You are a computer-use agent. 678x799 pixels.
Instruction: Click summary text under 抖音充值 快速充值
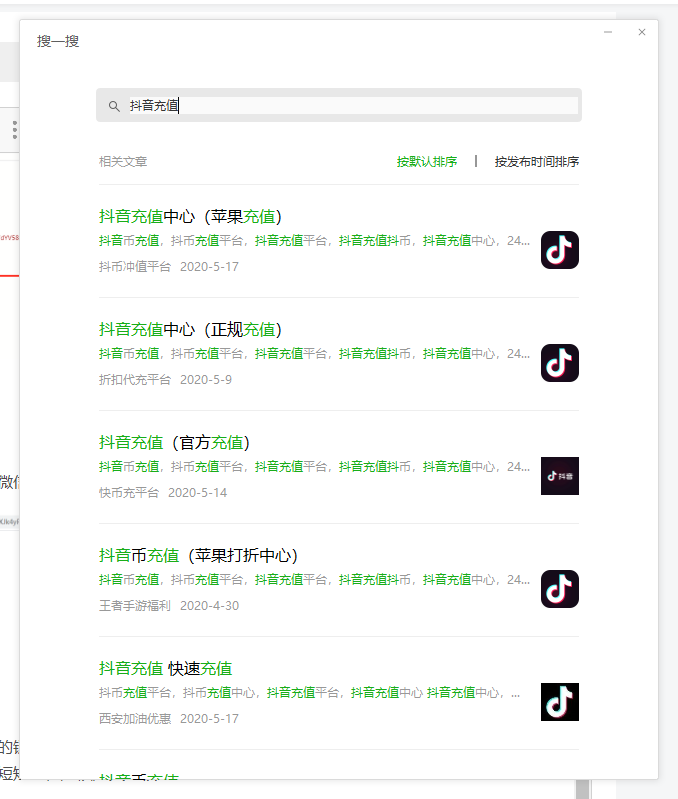point(309,693)
